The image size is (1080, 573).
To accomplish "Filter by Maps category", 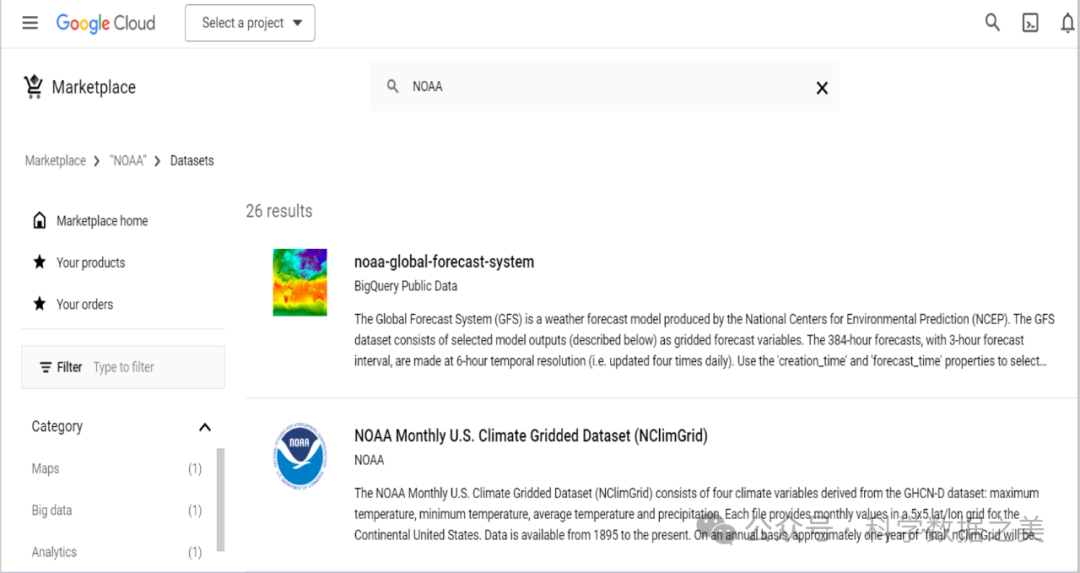I will point(46,469).
